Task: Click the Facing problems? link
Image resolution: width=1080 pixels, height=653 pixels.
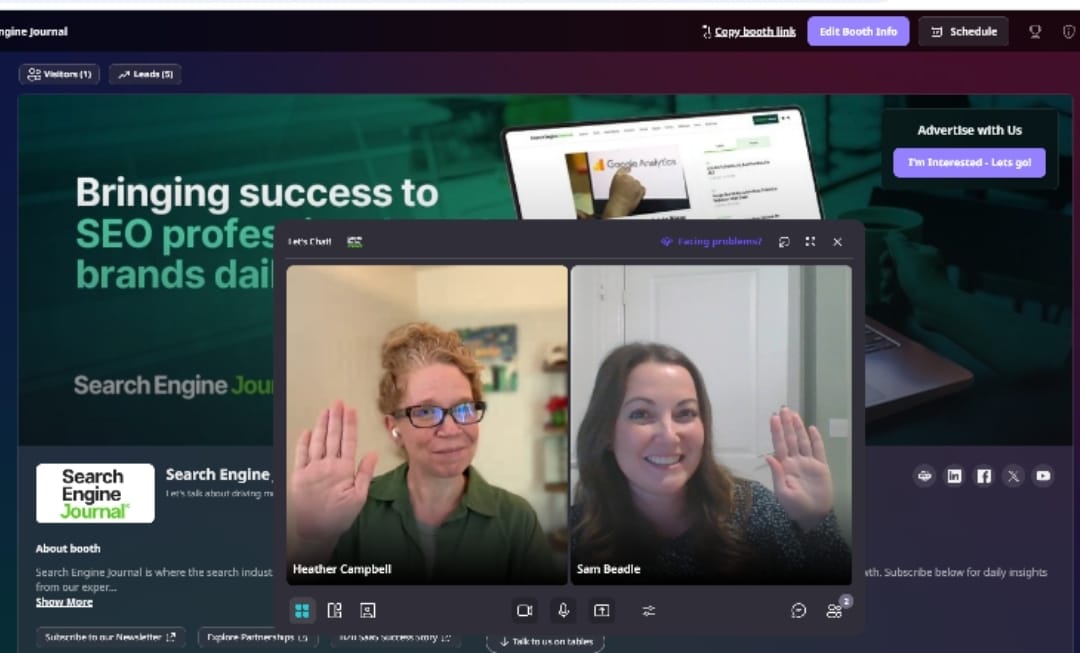Action: pos(712,242)
